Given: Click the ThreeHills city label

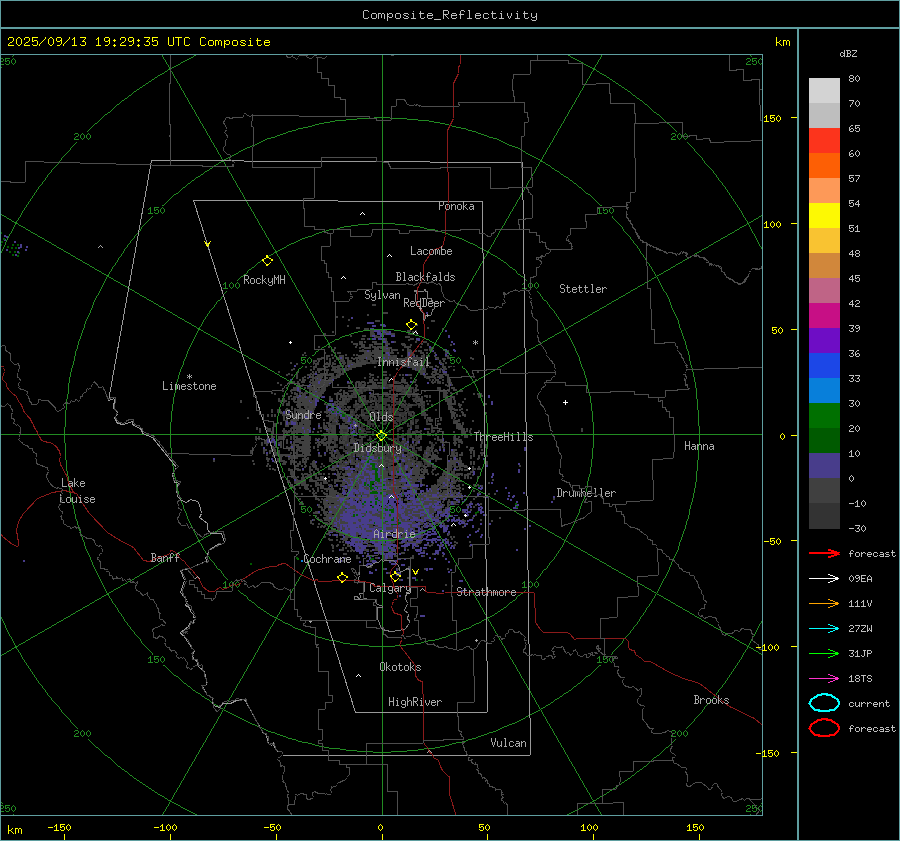Looking at the screenshot, I should (503, 437).
